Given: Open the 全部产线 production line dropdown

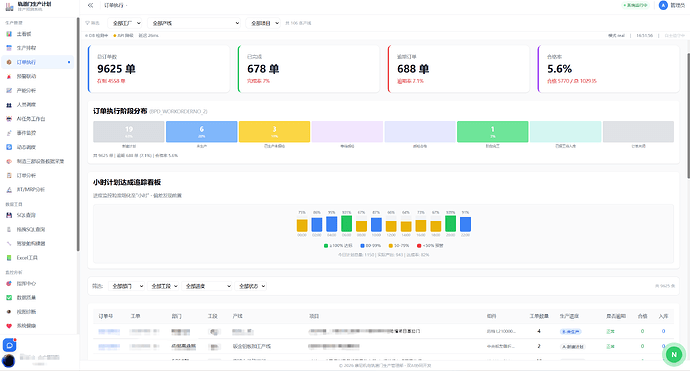Looking at the screenshot, I should tap(194, 23).
